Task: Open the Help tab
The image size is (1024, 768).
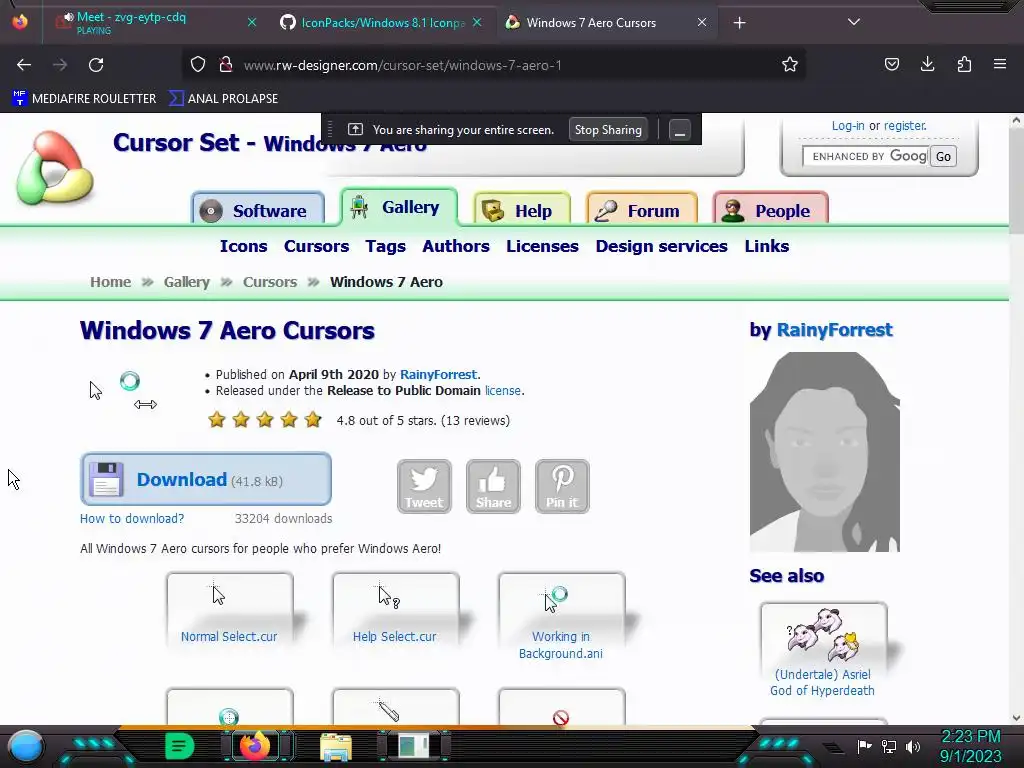Action: click(x=522, y=210)
